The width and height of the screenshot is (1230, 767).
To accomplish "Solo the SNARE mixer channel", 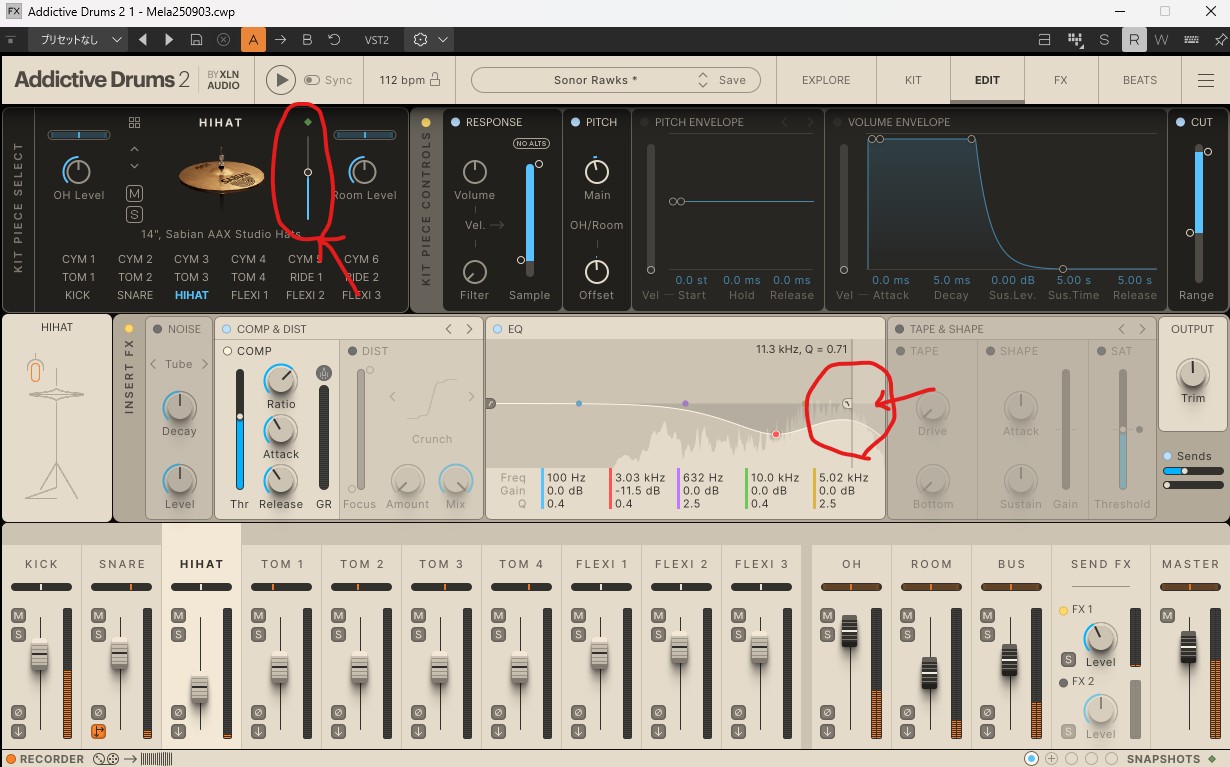I will pos(98,634).
